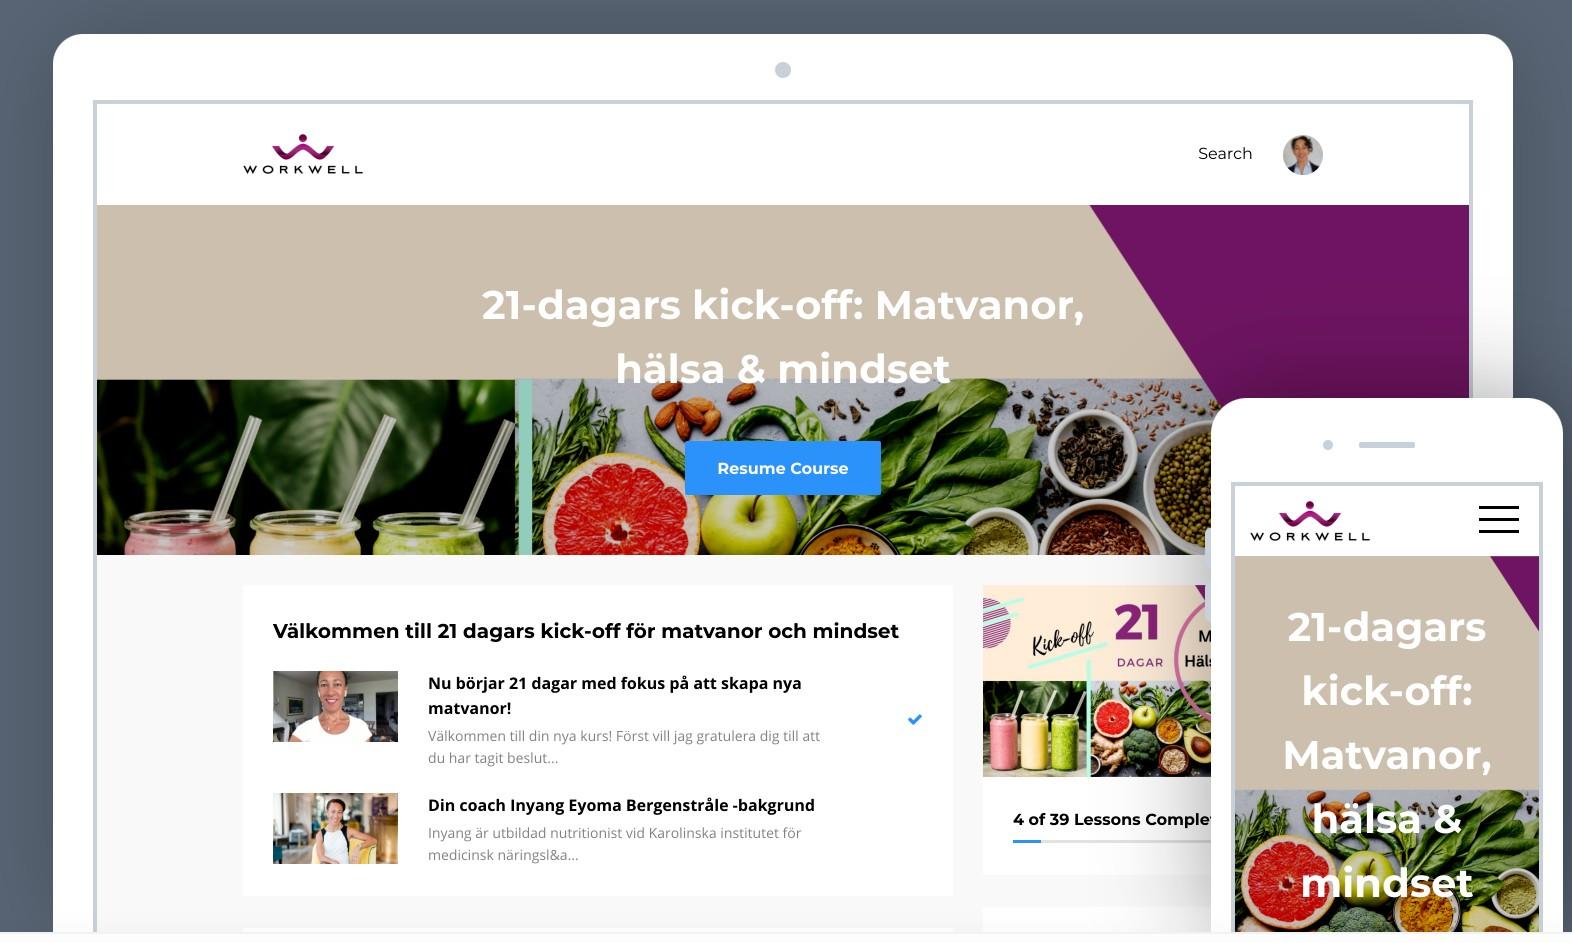Click the first lesson description 'Välkommen till din nya kurs'

pos(624,747)
